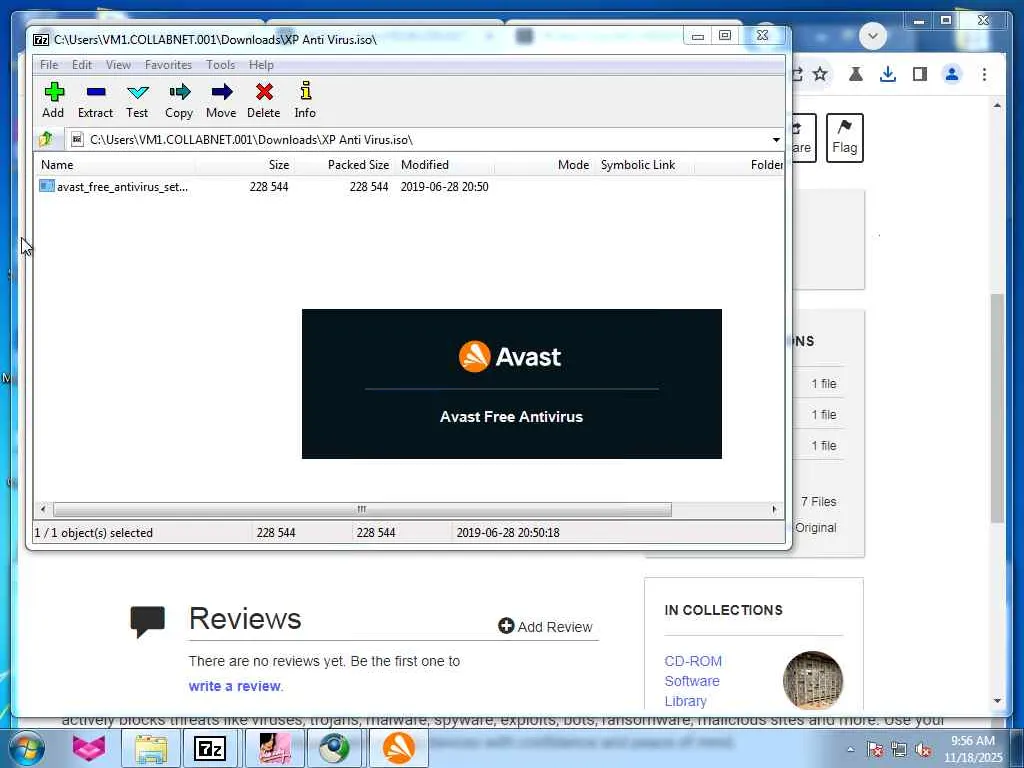
Task: Click the 7-Zip horizontal scrollbar thumb
Action: [362, 509]
